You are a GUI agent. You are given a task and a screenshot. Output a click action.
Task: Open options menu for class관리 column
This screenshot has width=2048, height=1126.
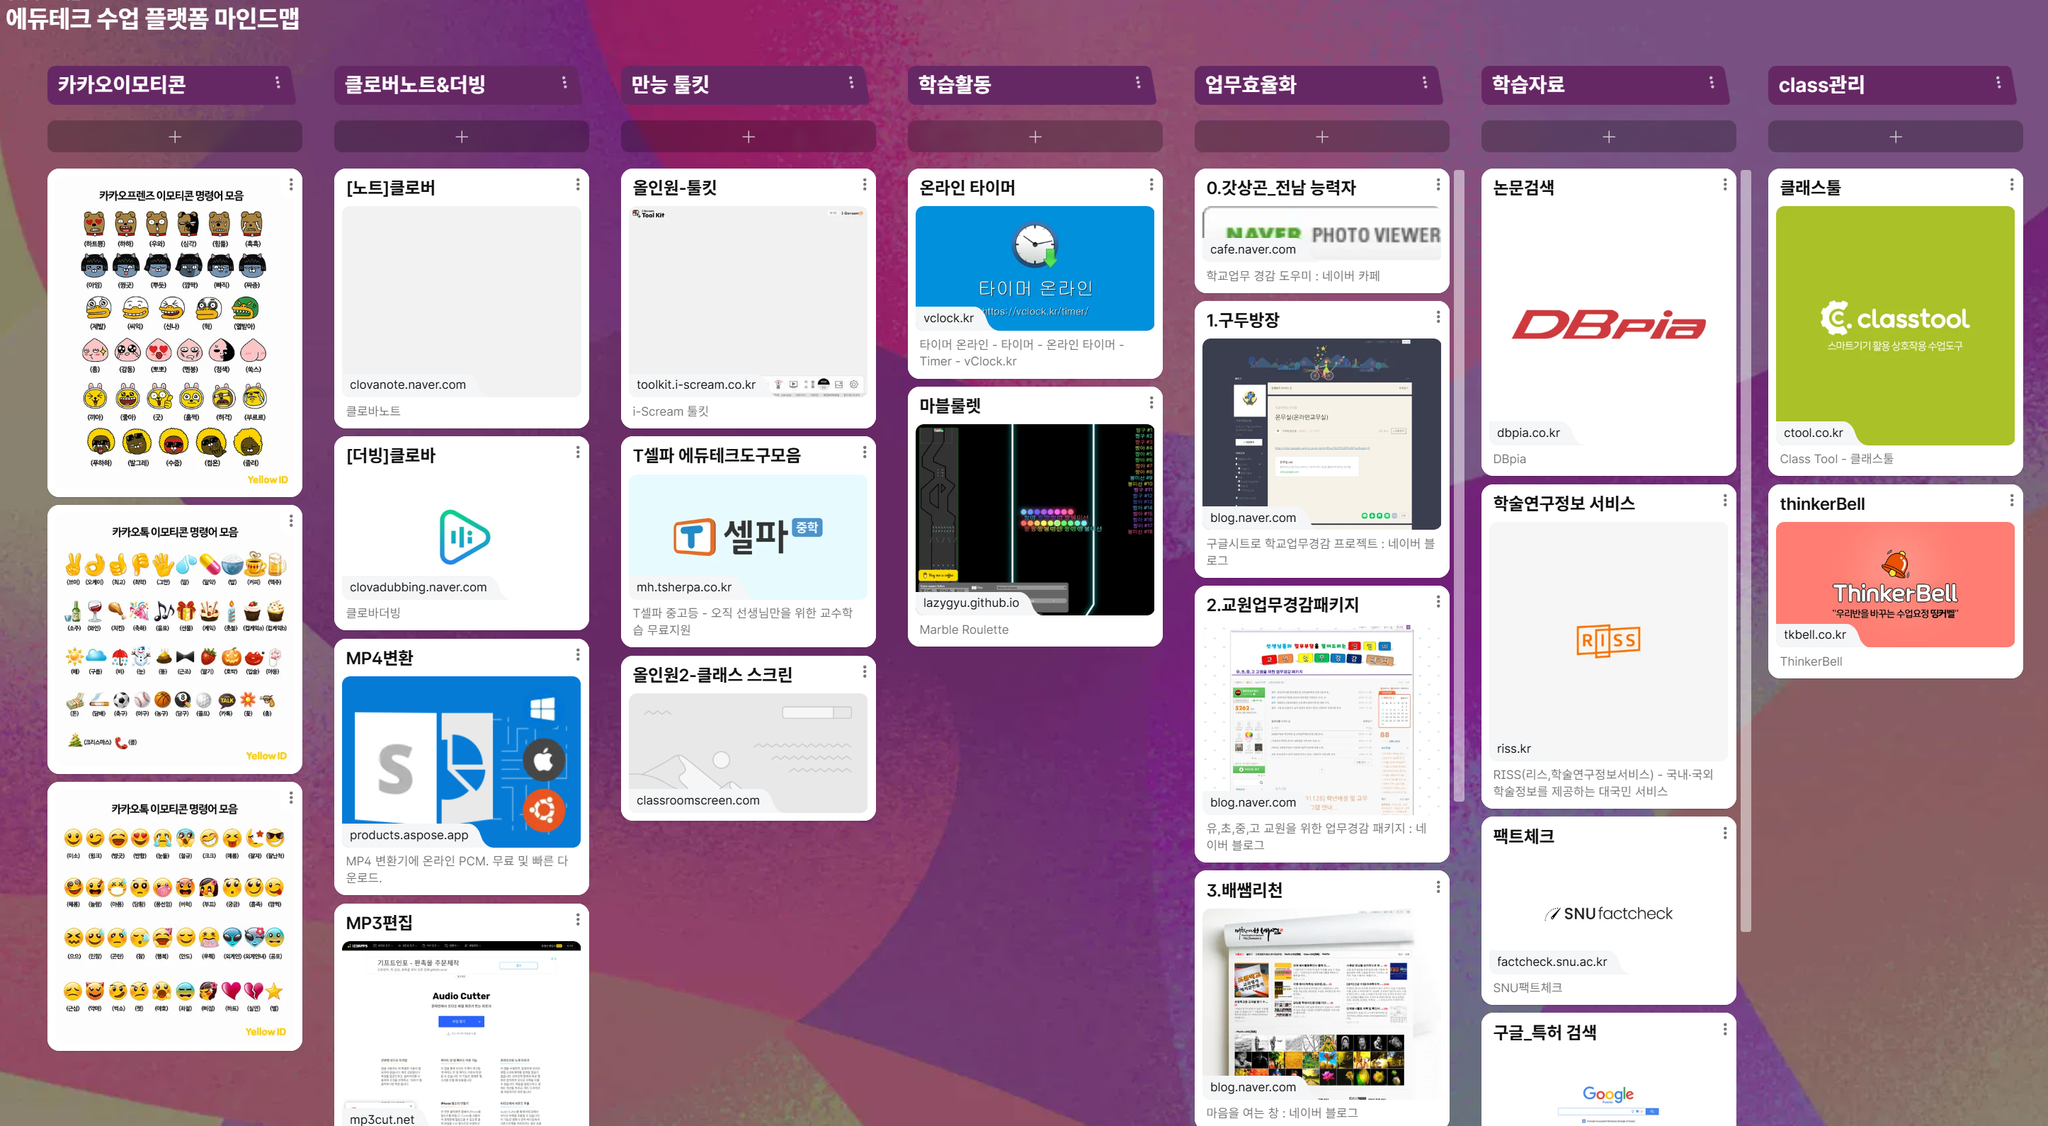tap(1998, 83)
